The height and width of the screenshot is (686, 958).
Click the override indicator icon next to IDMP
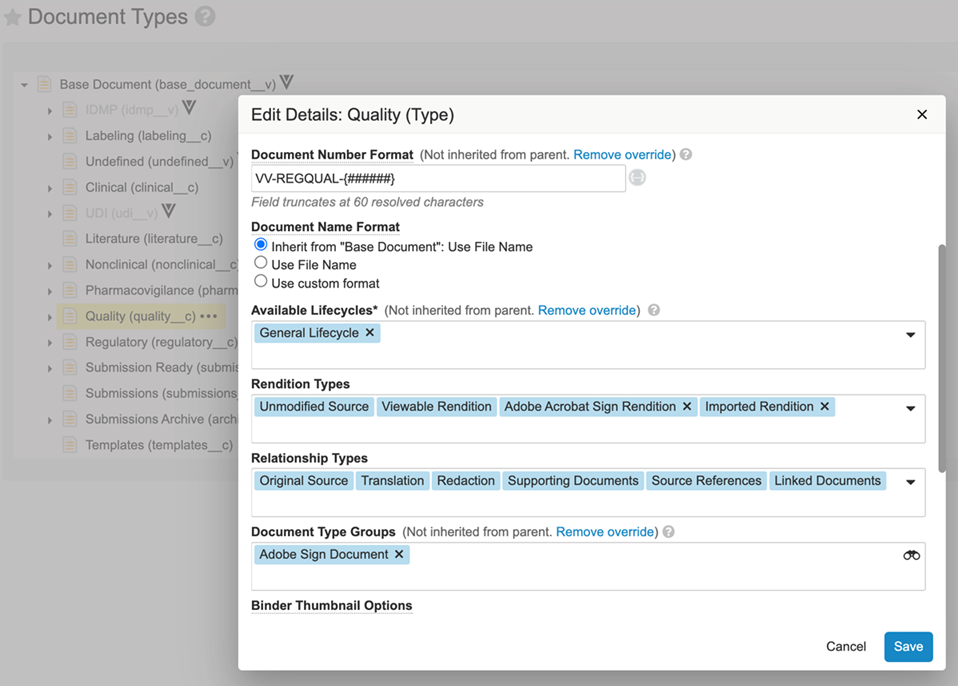pyautogui.click(x=187, y=108)
